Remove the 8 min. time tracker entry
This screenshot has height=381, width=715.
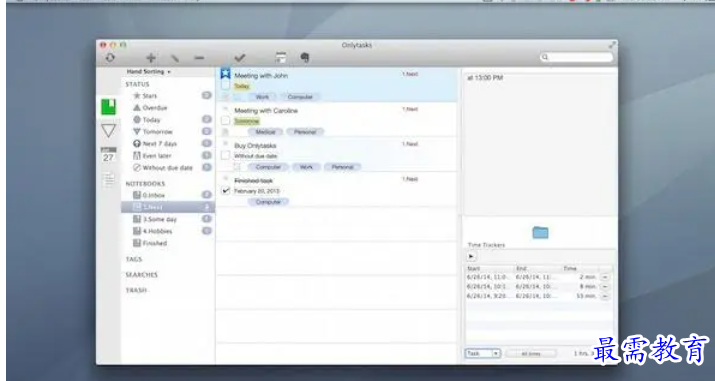pyautogui.click(x=605, y=287)
